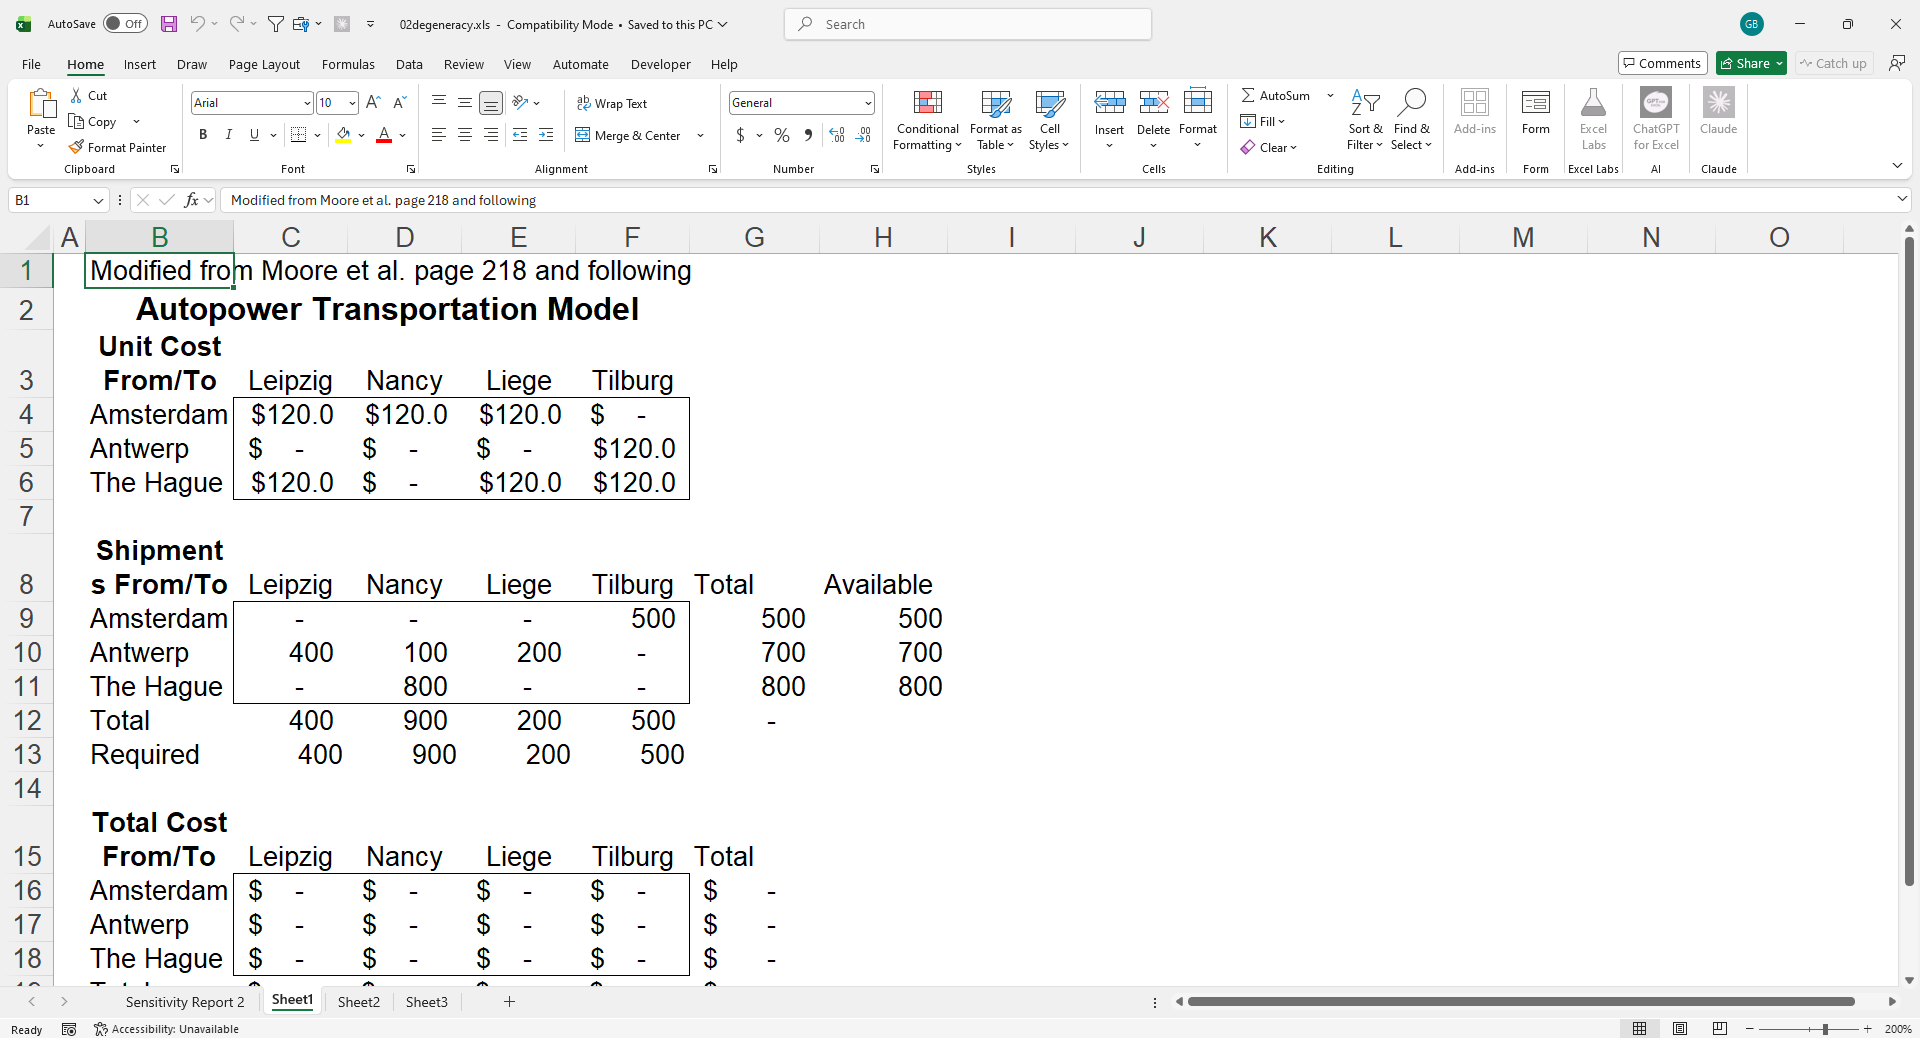The height and width of the screenshot is (1038, 1920).
Task: Click Increase Decimal icon
Action: 837,135
